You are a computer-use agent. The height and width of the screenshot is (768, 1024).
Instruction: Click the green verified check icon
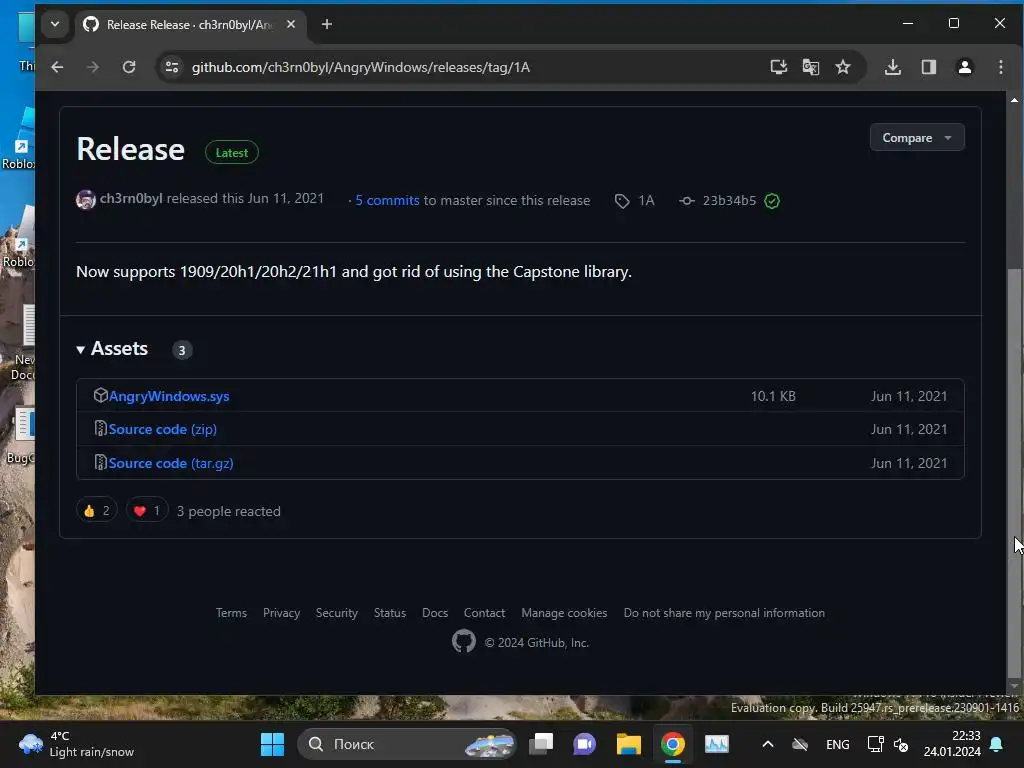771,201
